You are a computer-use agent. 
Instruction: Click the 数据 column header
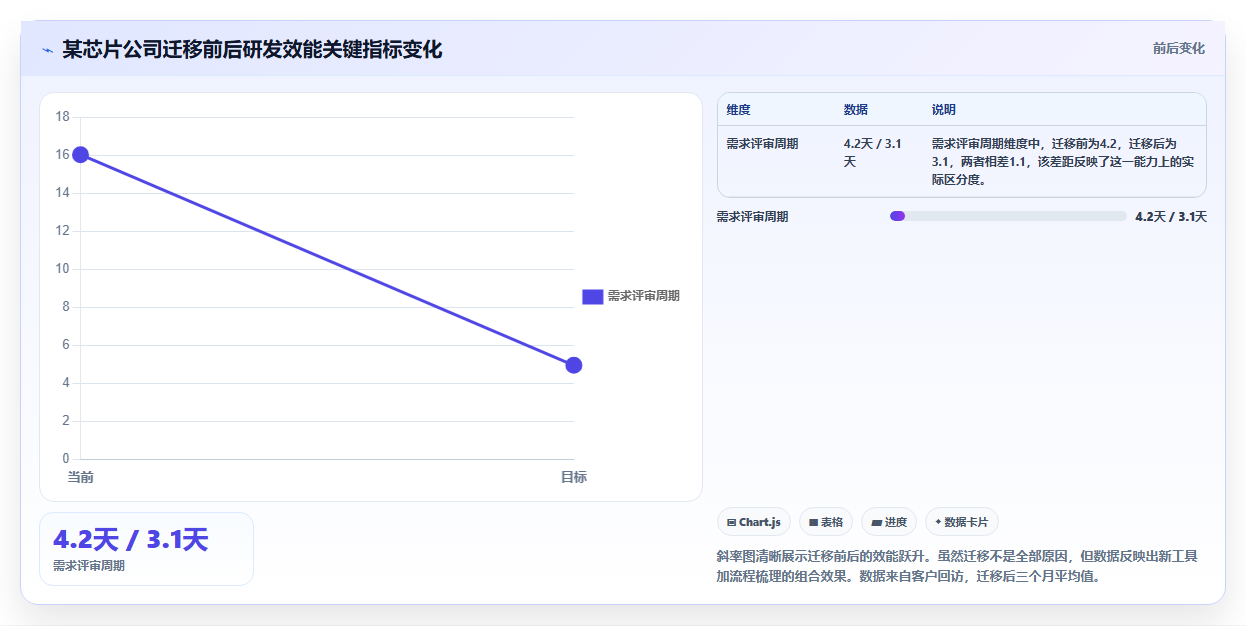856,109
